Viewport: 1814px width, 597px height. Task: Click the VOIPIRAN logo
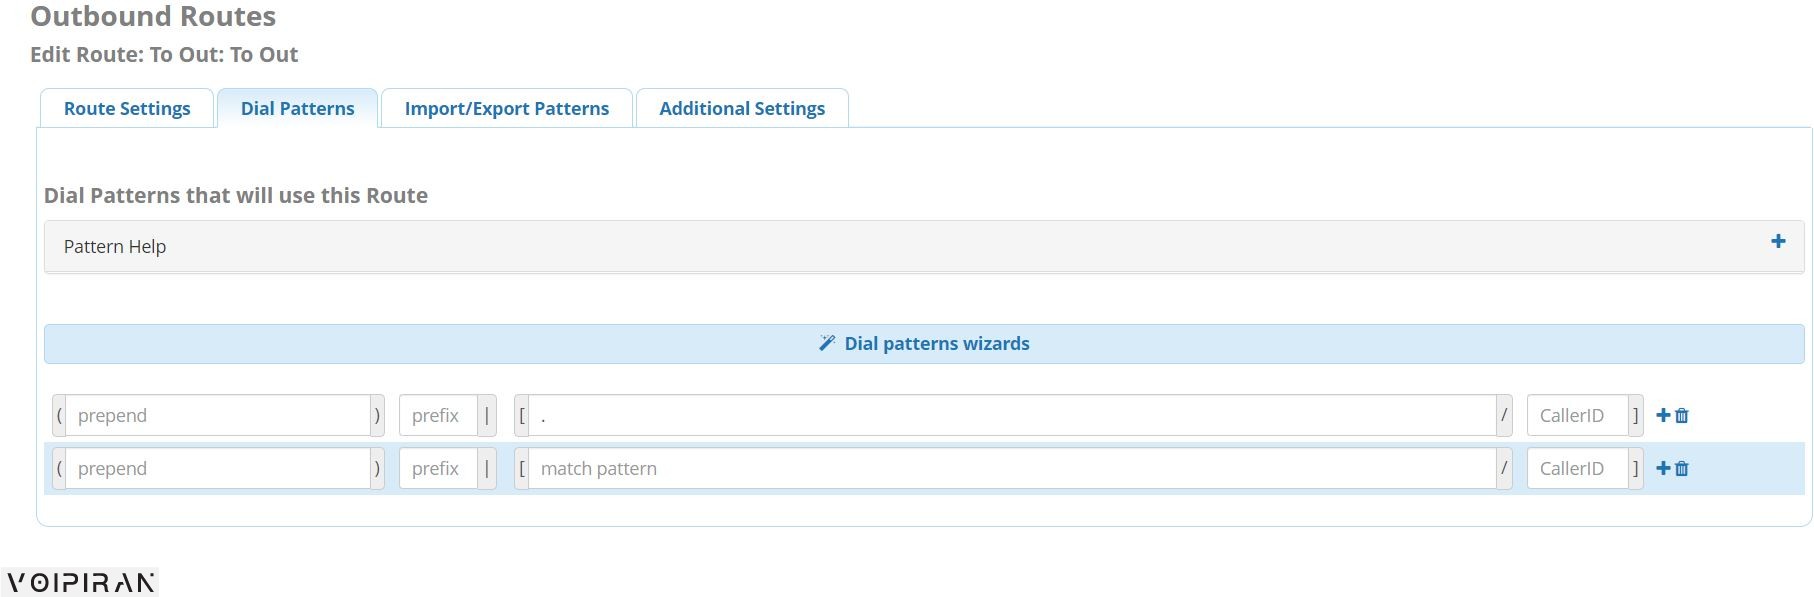(80, 582)
